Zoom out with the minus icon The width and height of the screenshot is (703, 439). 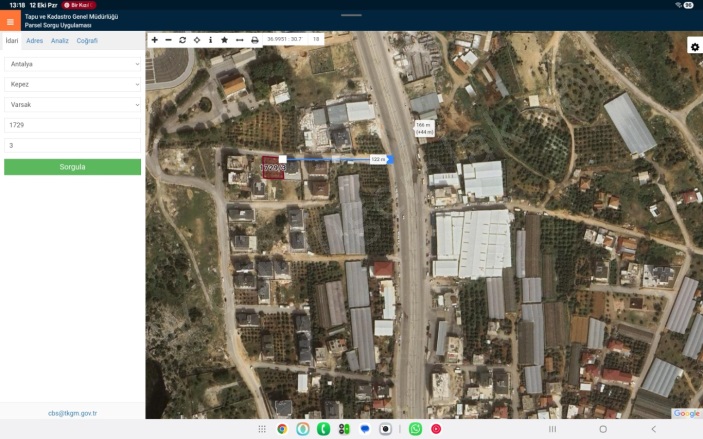168,40
